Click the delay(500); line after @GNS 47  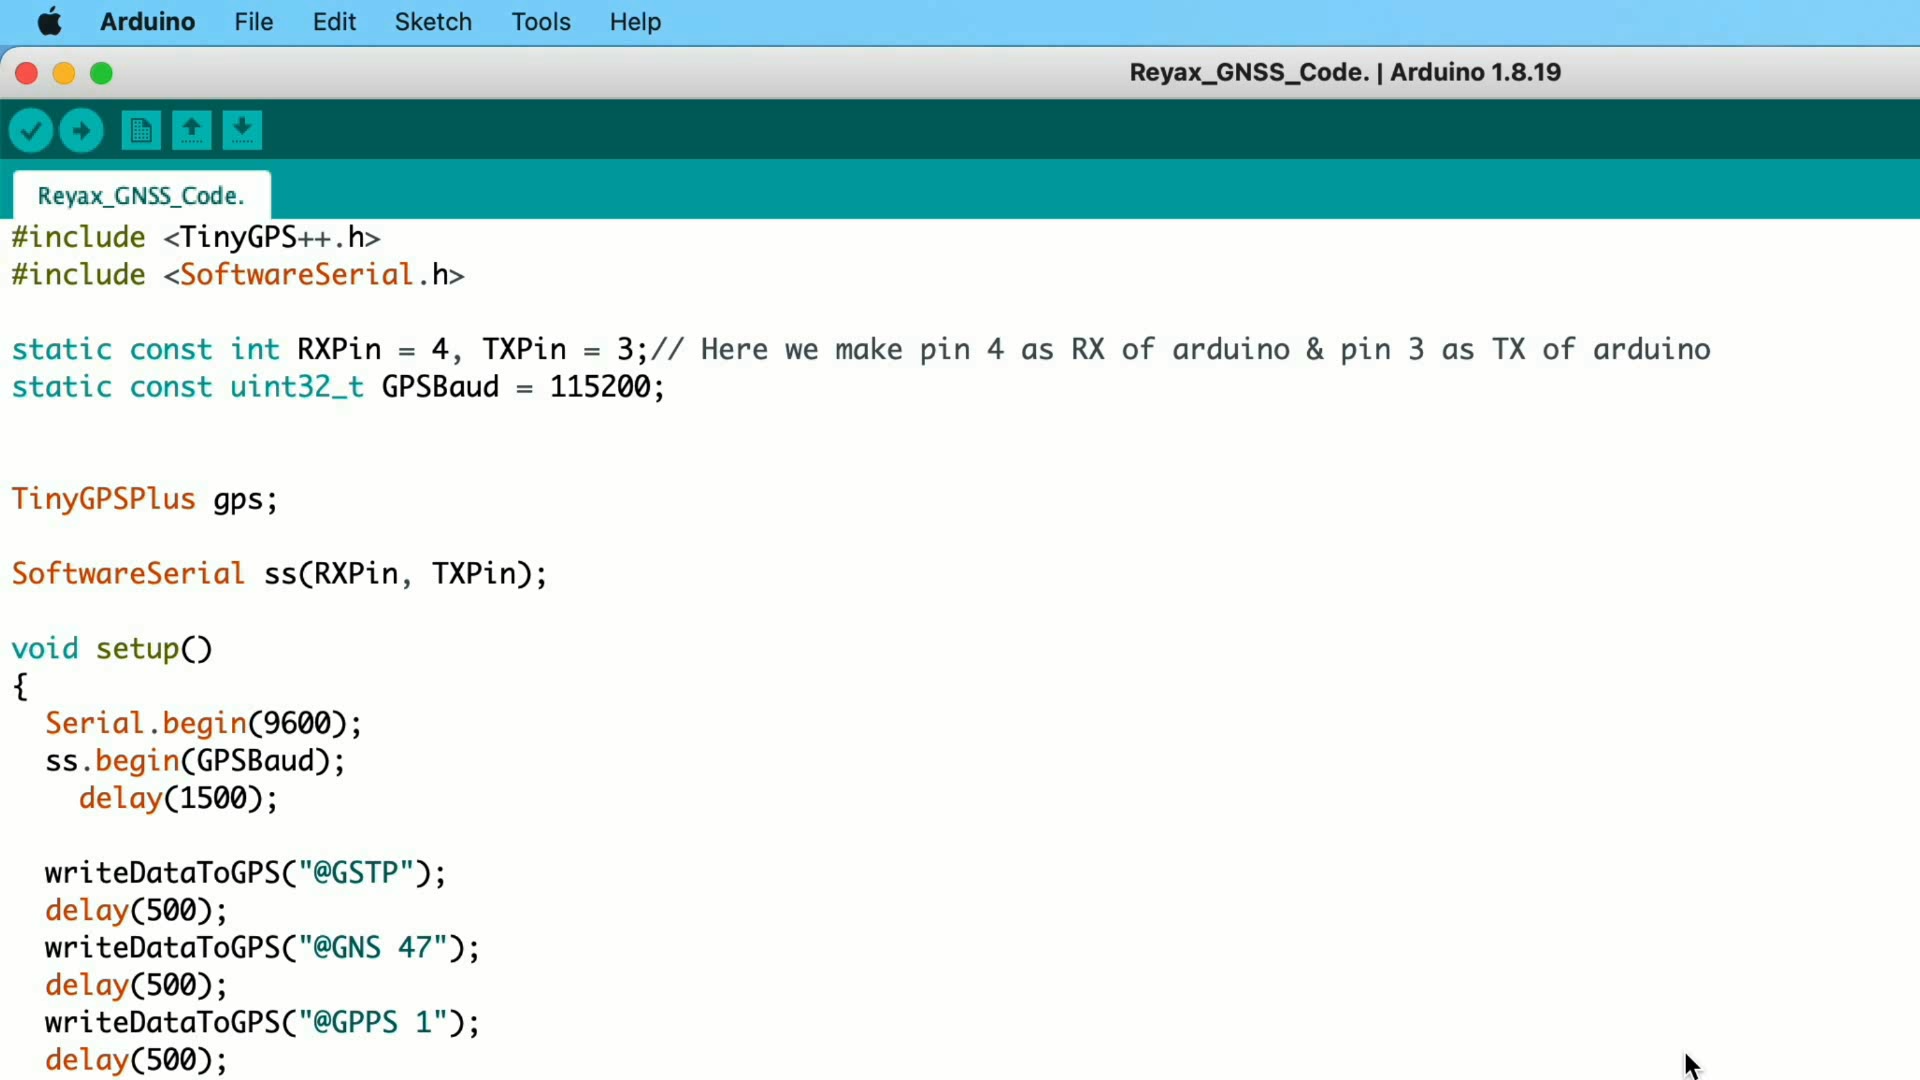click(x=136, y=986)
